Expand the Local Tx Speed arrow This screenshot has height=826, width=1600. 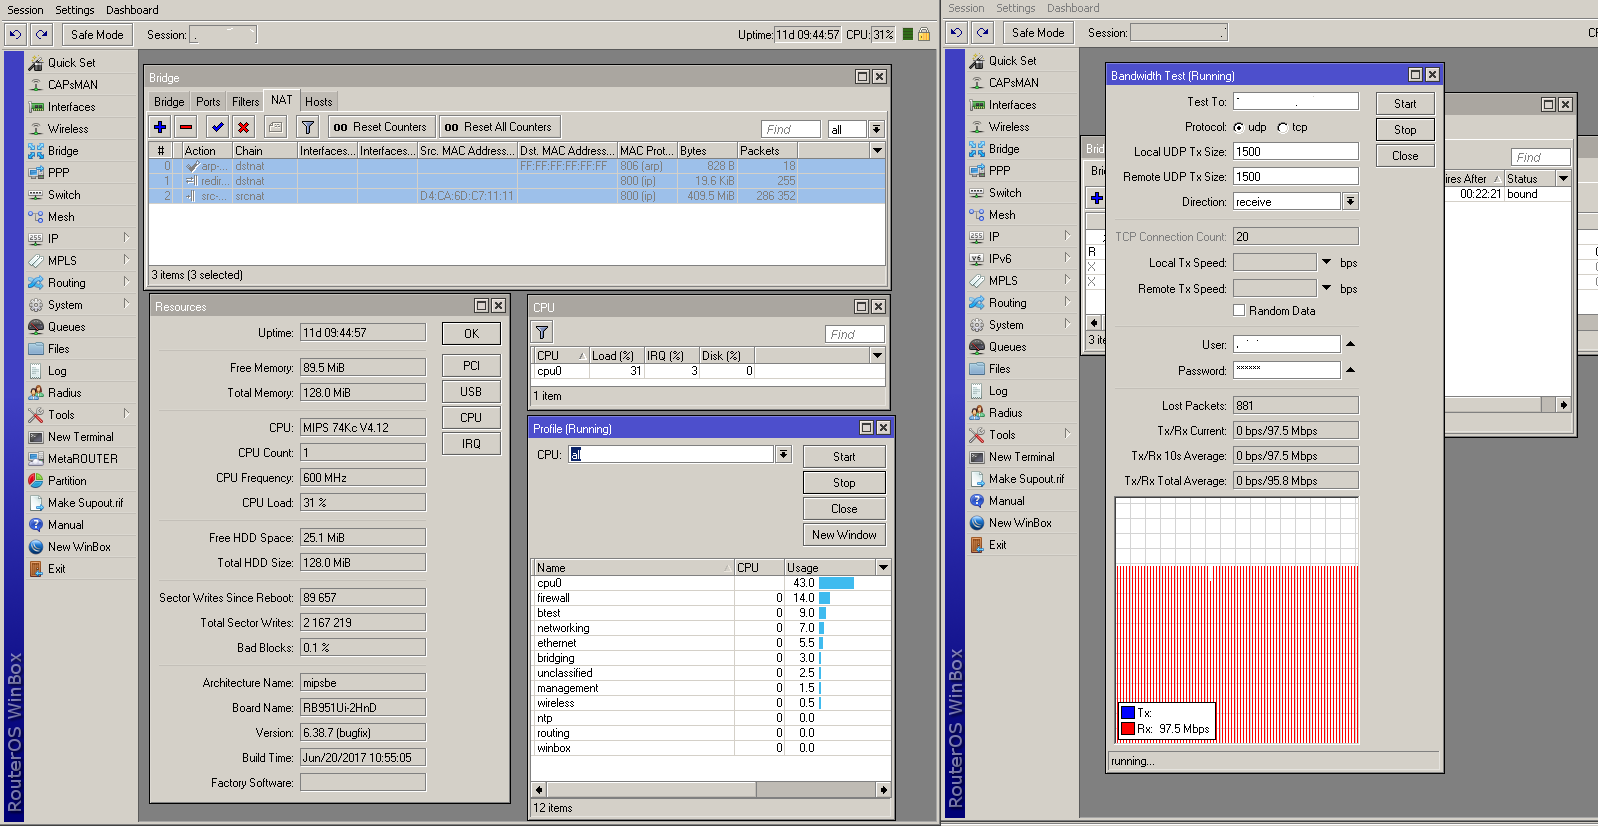[x=1327, y=262]
